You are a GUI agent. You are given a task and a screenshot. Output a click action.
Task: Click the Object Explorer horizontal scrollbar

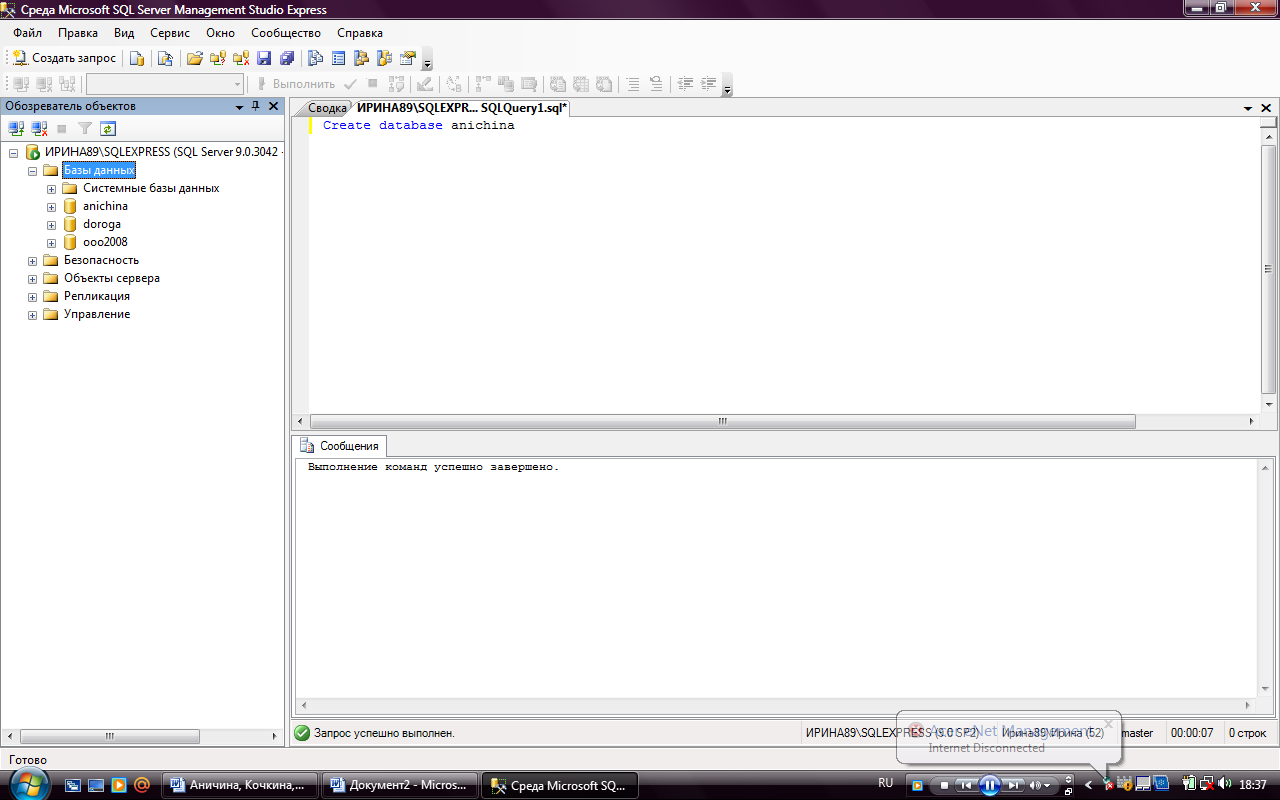click(x=108, y=736)
